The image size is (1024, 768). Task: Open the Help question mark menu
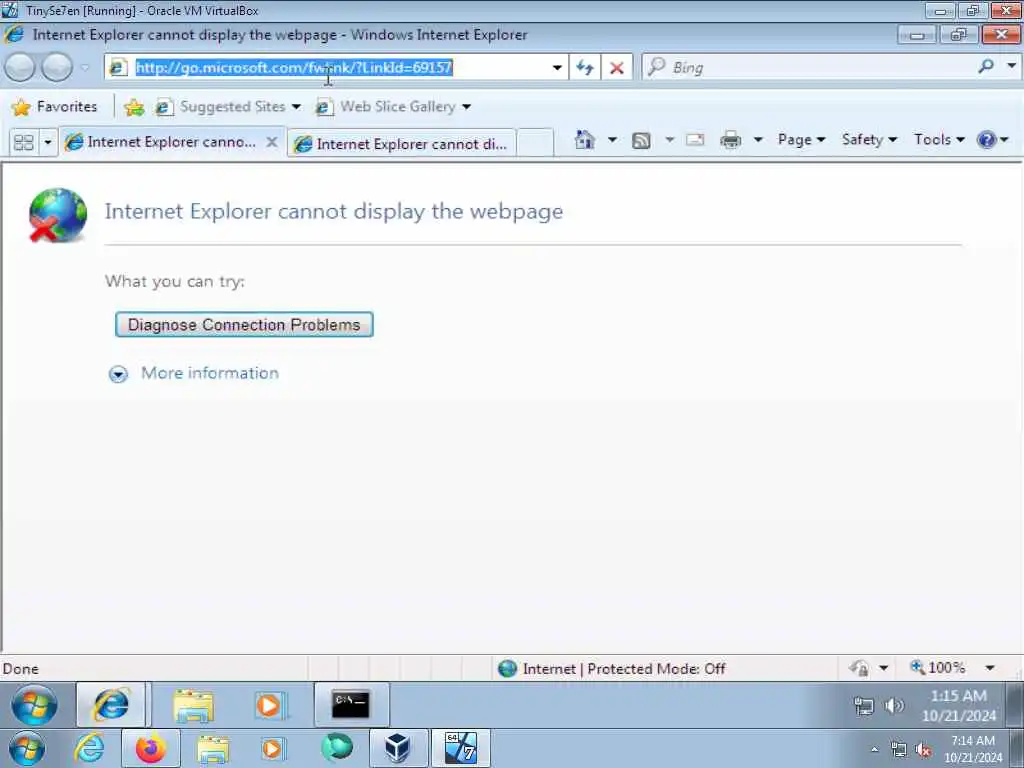[992, 140]
